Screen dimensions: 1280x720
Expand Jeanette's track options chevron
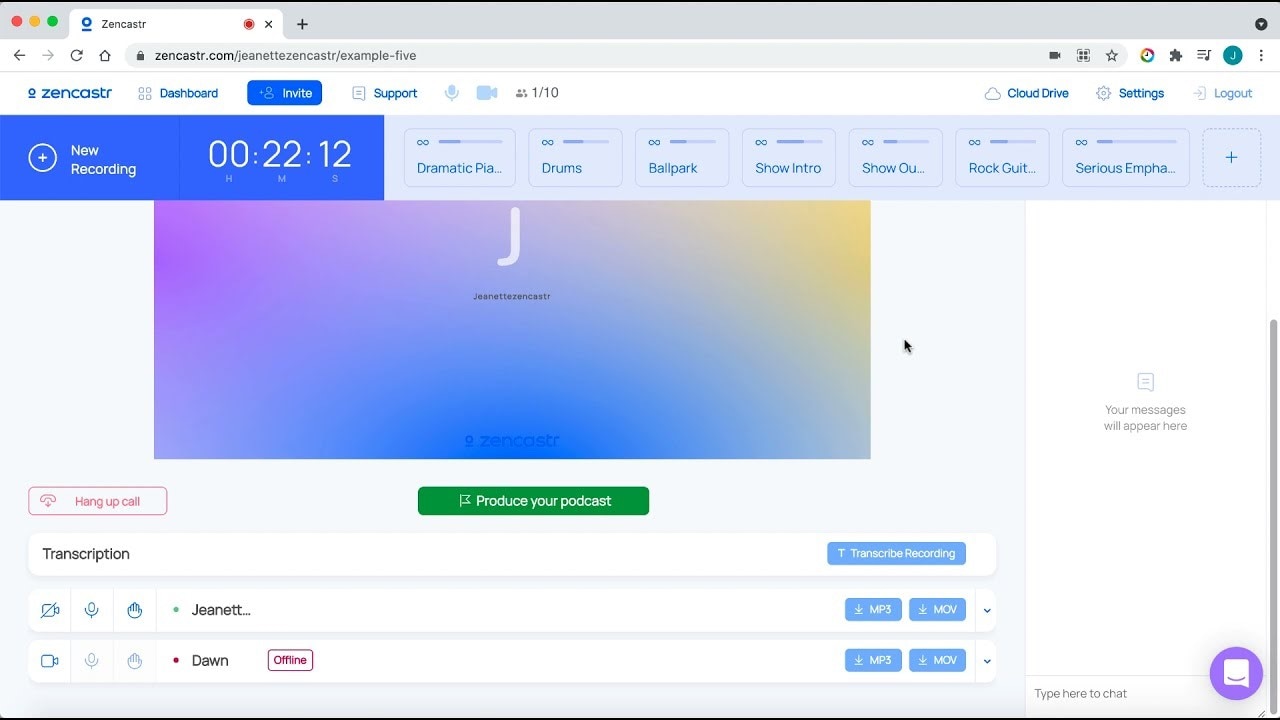(987, 610)
